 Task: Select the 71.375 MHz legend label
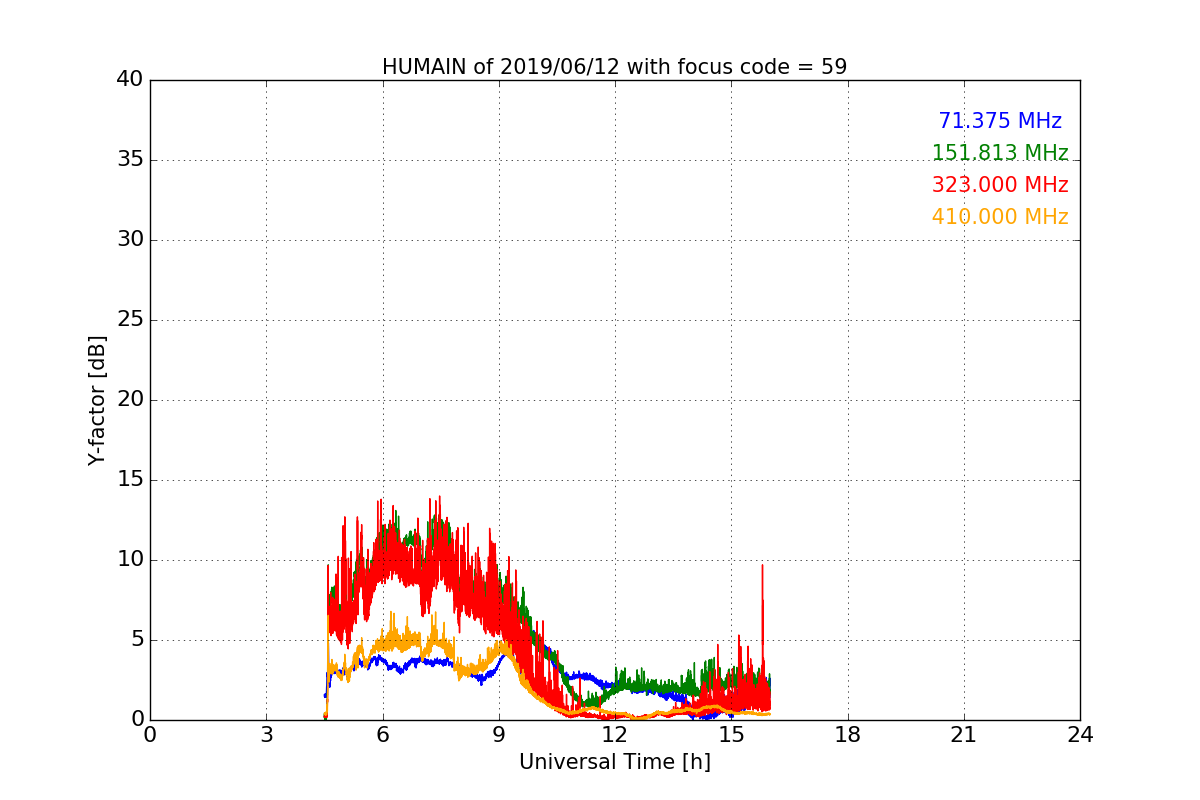pyautogui.click(x=1000, y=121)
